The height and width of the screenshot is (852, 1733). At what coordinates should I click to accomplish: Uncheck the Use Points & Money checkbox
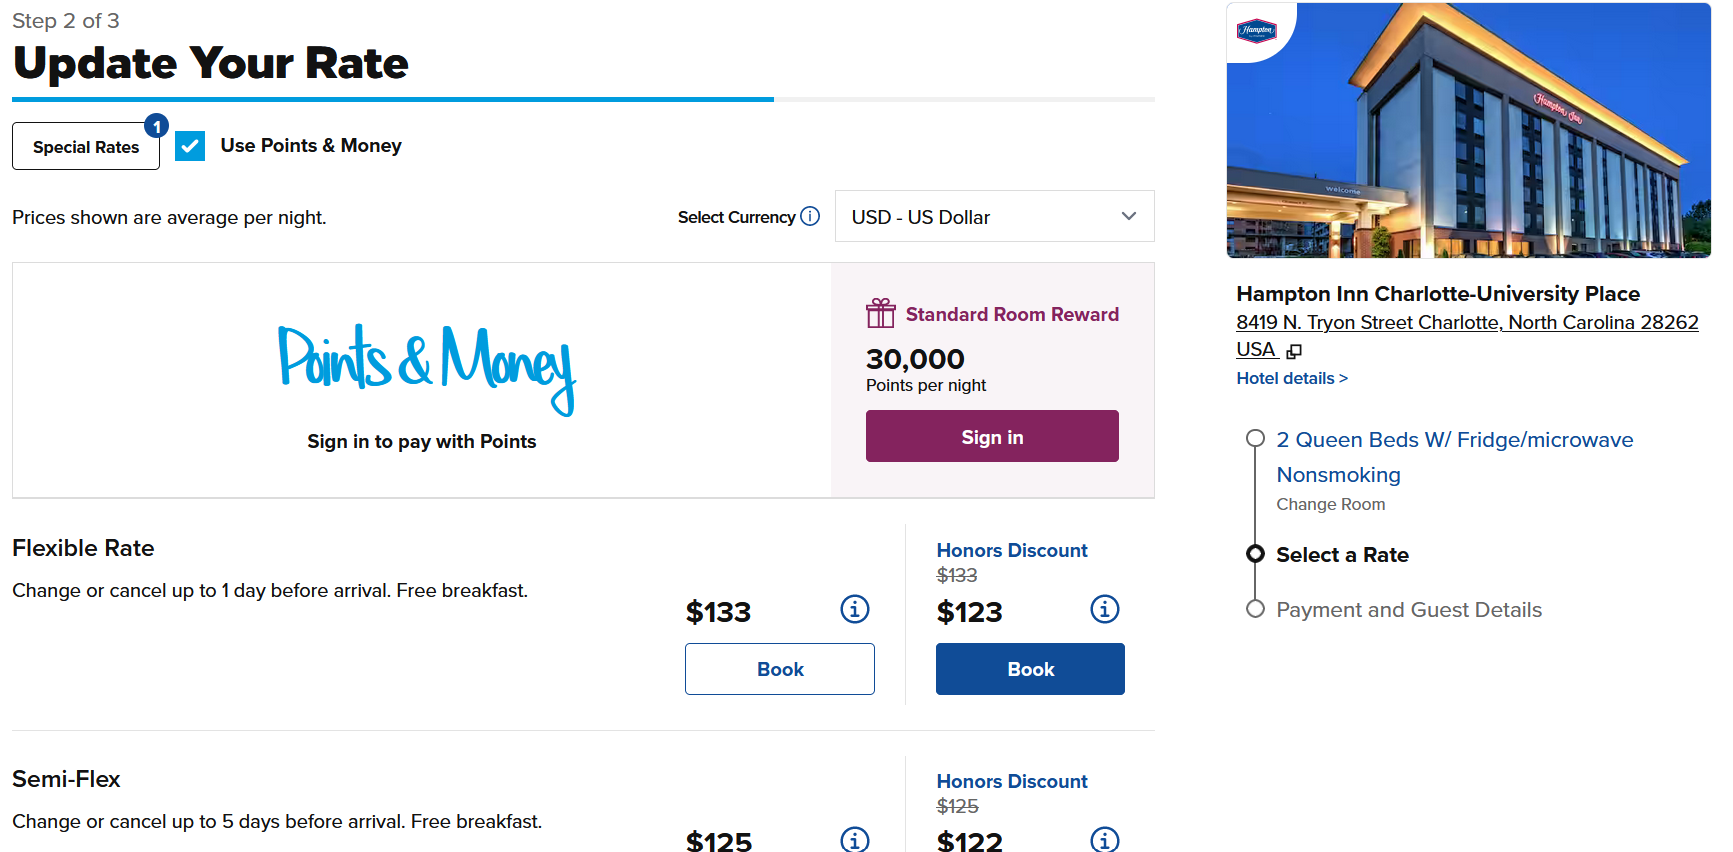[x=190, y=146]
